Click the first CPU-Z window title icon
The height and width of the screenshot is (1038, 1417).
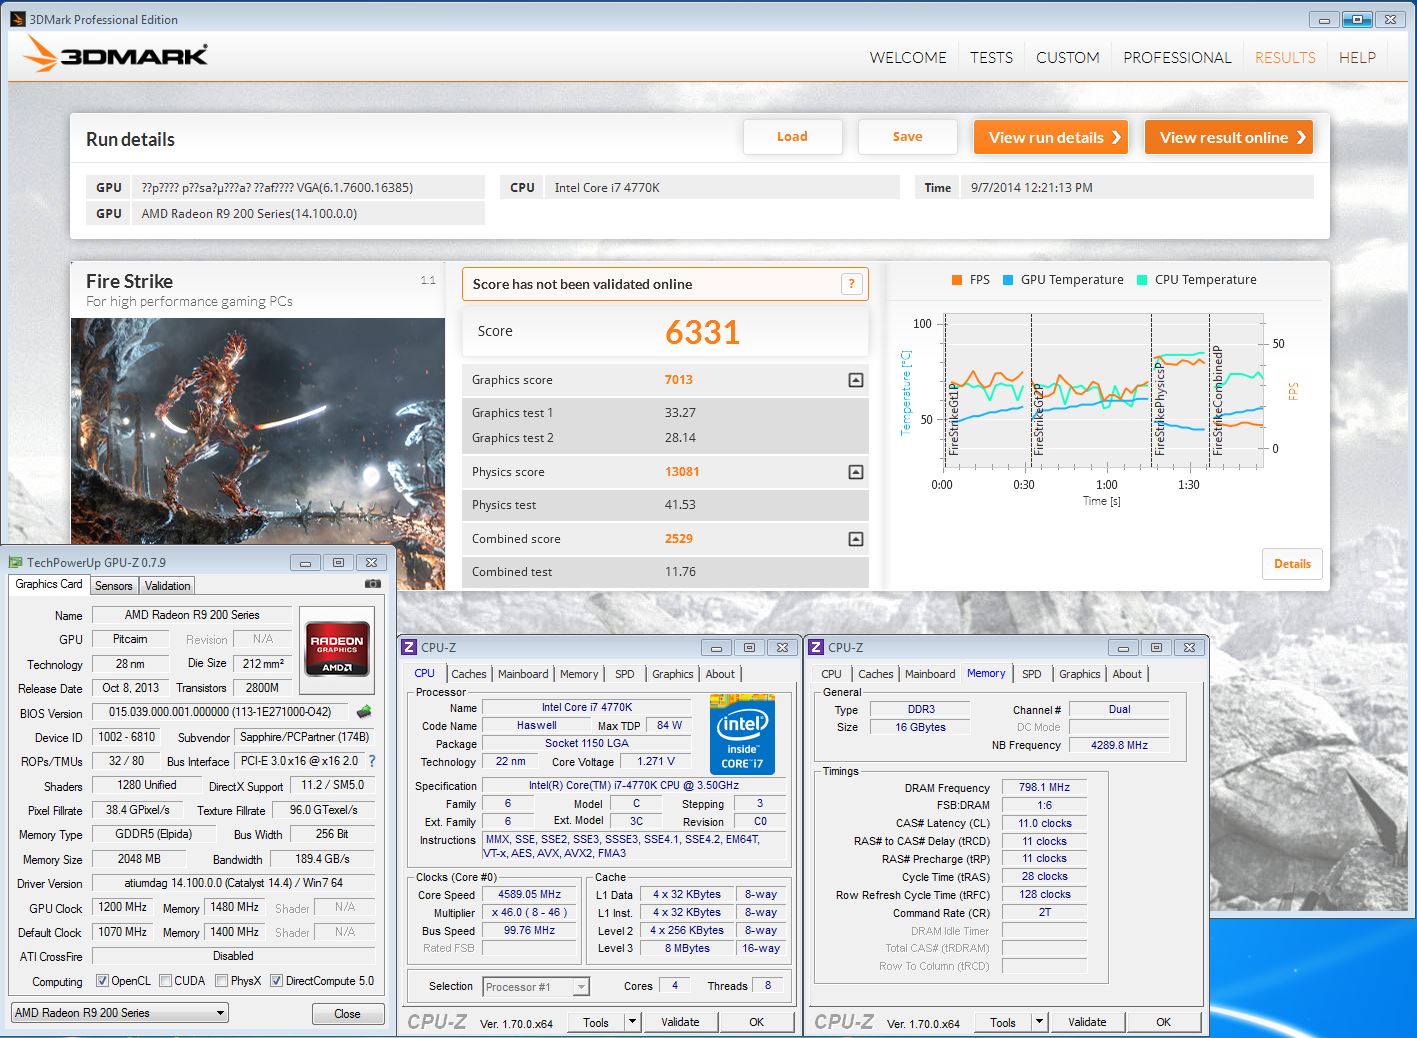(x=409, y=648)
